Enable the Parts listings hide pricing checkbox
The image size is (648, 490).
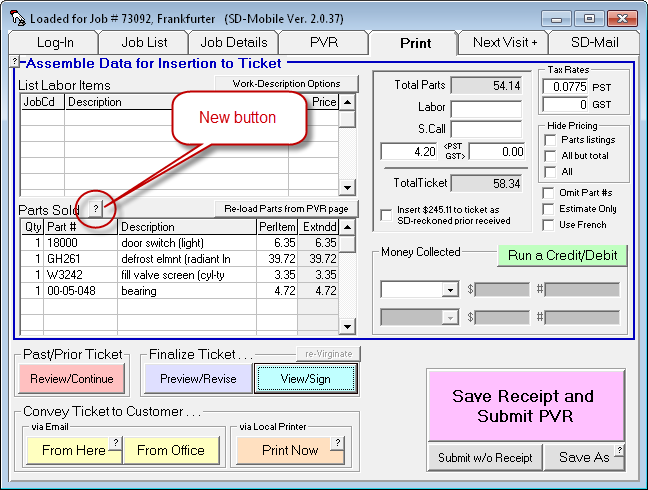point(549,140)
